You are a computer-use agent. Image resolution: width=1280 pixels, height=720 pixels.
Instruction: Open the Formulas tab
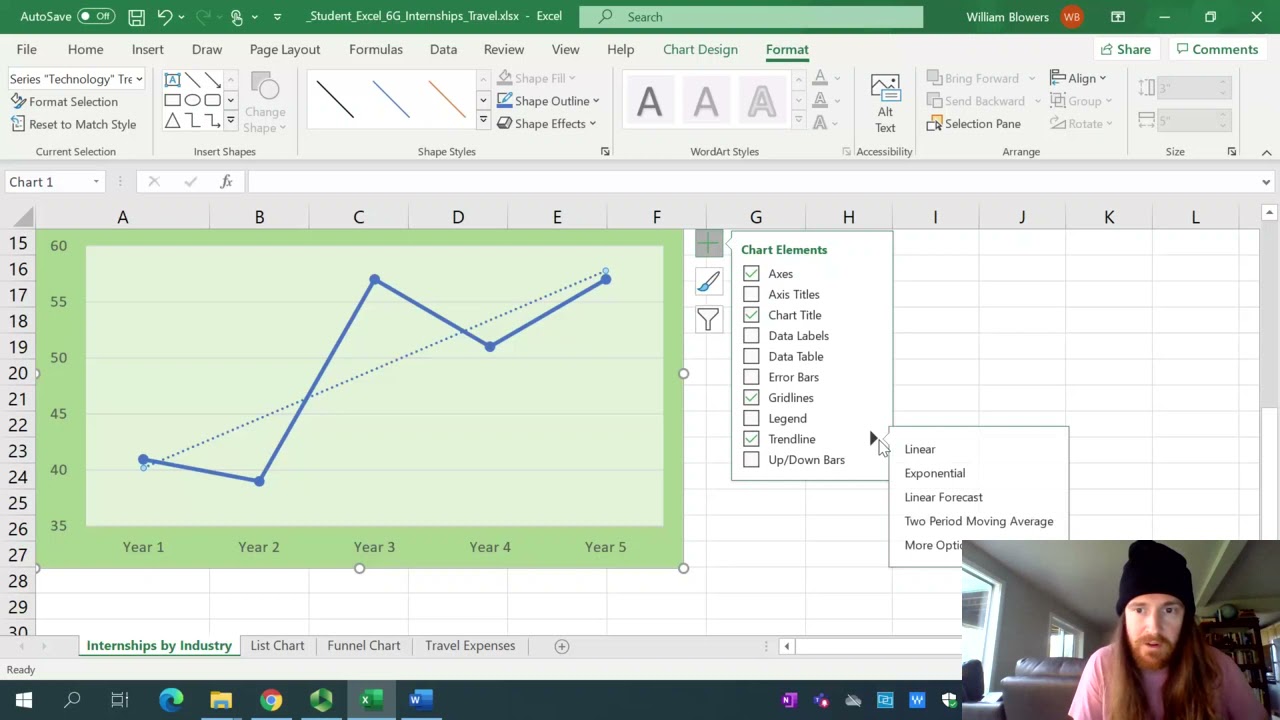pos(376,49)
